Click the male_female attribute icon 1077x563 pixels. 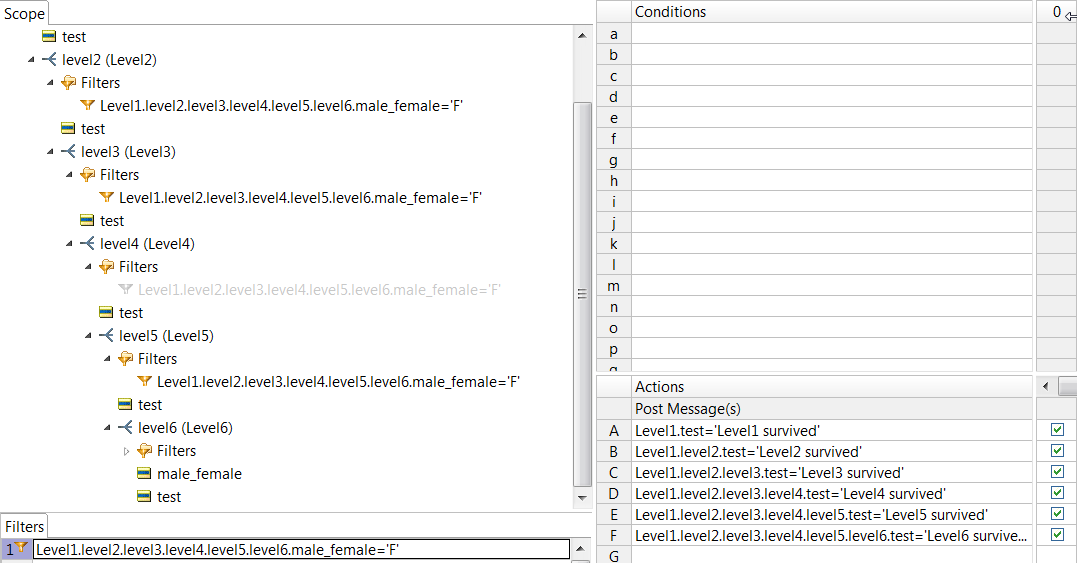point(144,474)
